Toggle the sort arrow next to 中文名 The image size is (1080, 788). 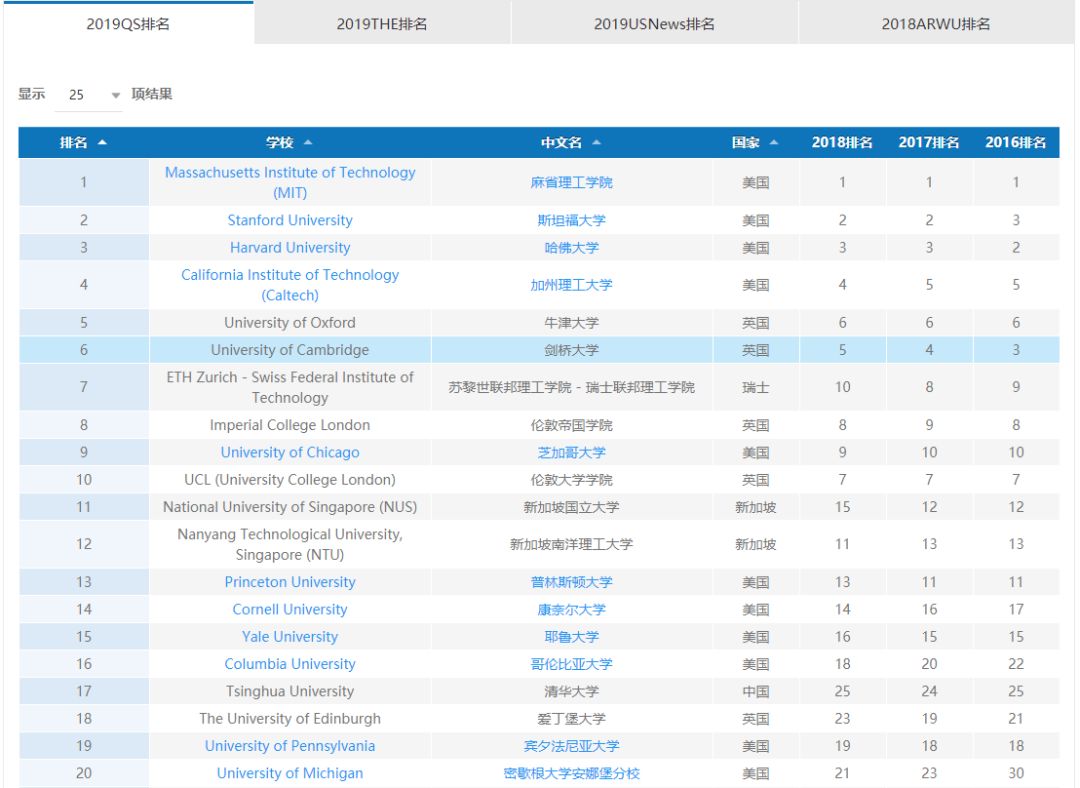pos(596,143)
